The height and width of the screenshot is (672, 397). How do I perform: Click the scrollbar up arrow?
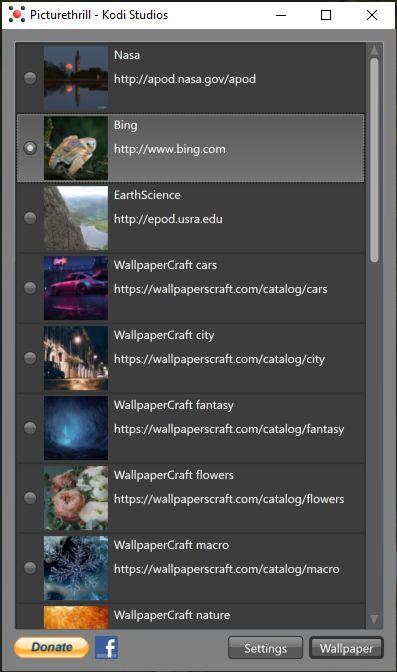point(374,50)
